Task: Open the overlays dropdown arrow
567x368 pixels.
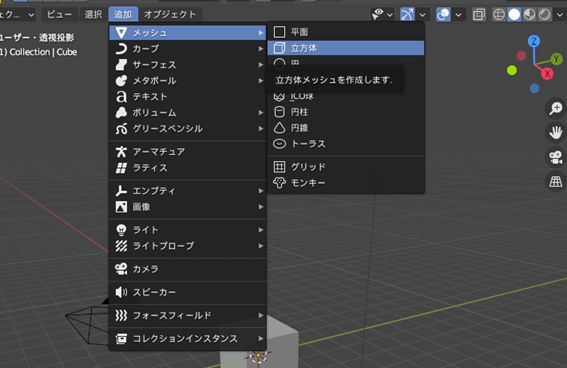Action: [458, 15]
